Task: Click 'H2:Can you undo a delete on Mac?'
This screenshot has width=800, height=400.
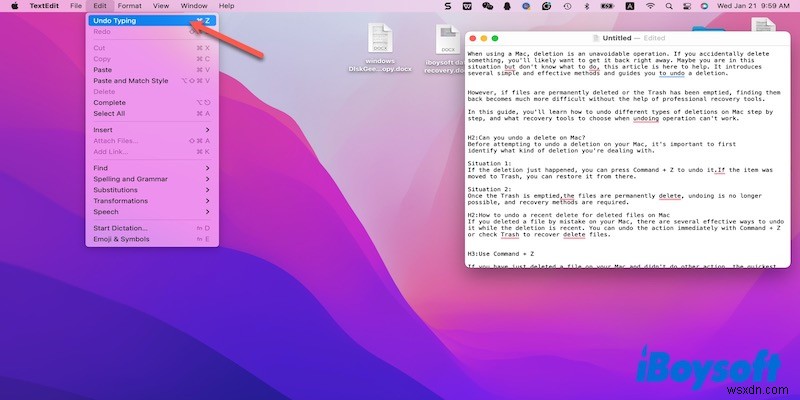Action: pyautogui.click(x=526, y=138)
